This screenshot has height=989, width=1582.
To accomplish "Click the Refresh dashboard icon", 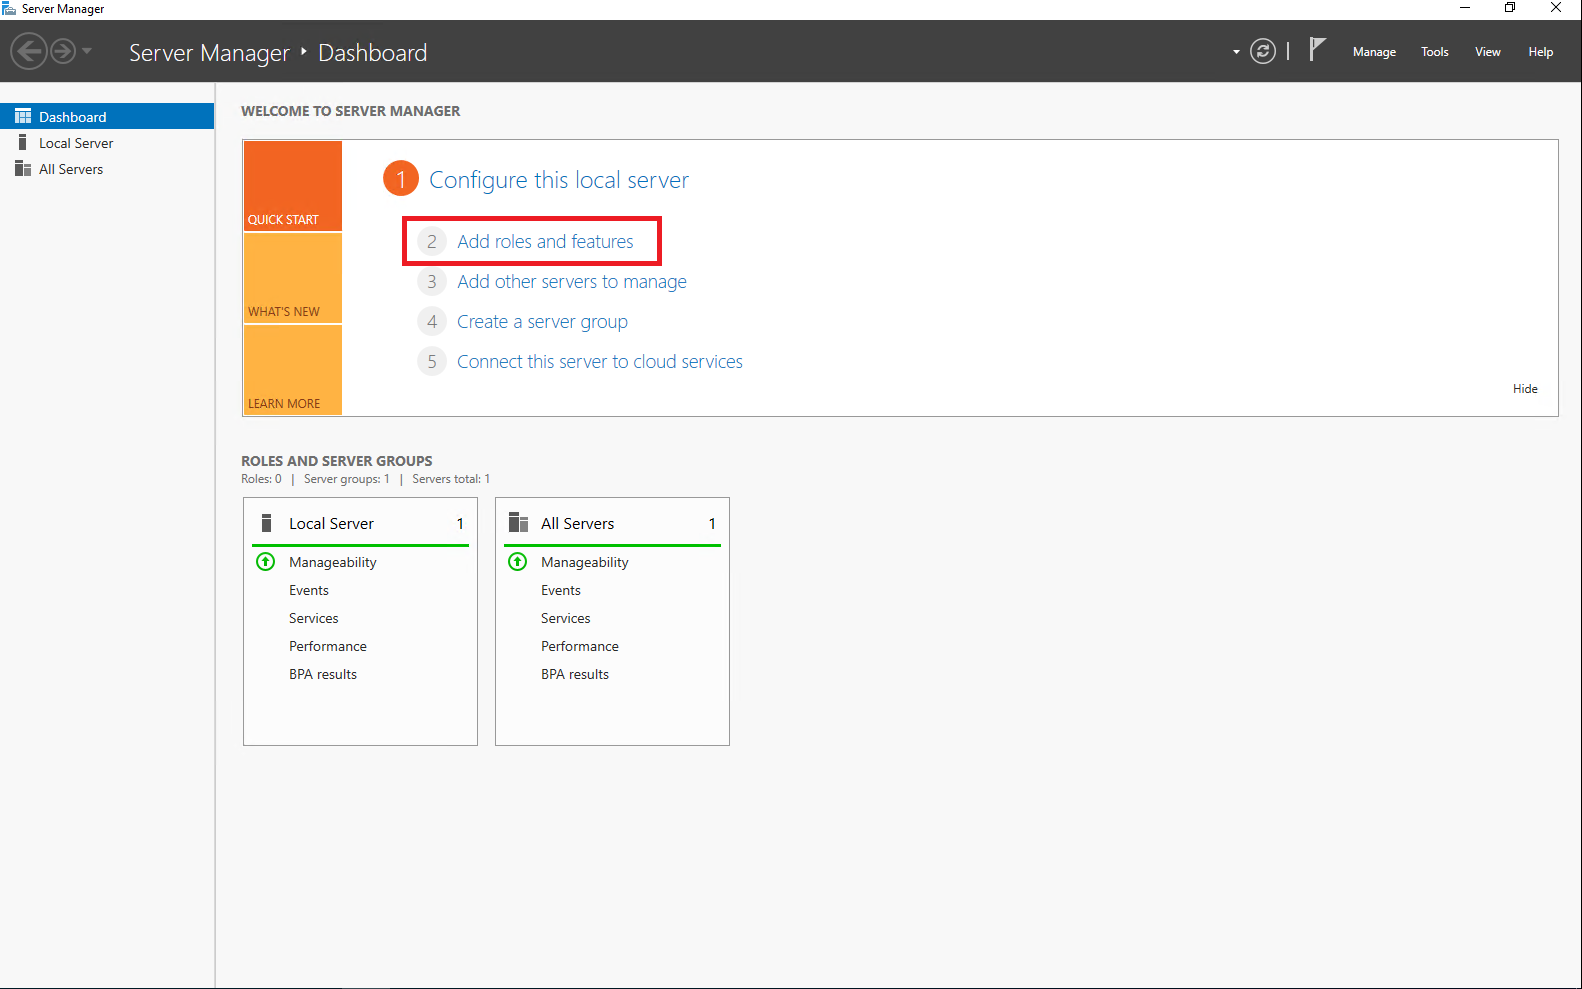I will tap(1263, 51).
